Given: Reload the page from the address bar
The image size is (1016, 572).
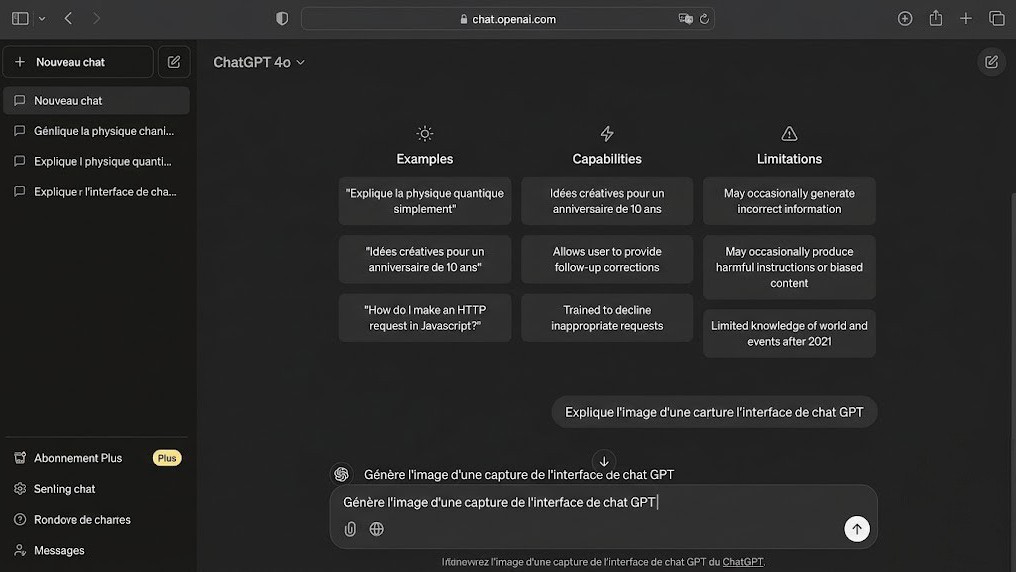Looking at the screenshot, I should click(704, 18).
